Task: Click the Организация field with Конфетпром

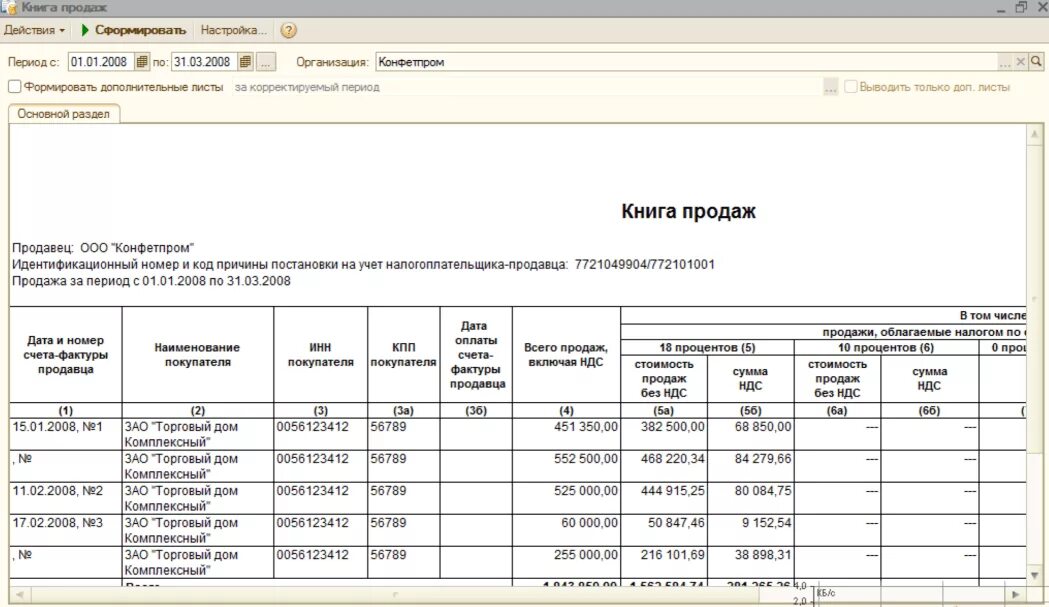Action: (686, 62)
